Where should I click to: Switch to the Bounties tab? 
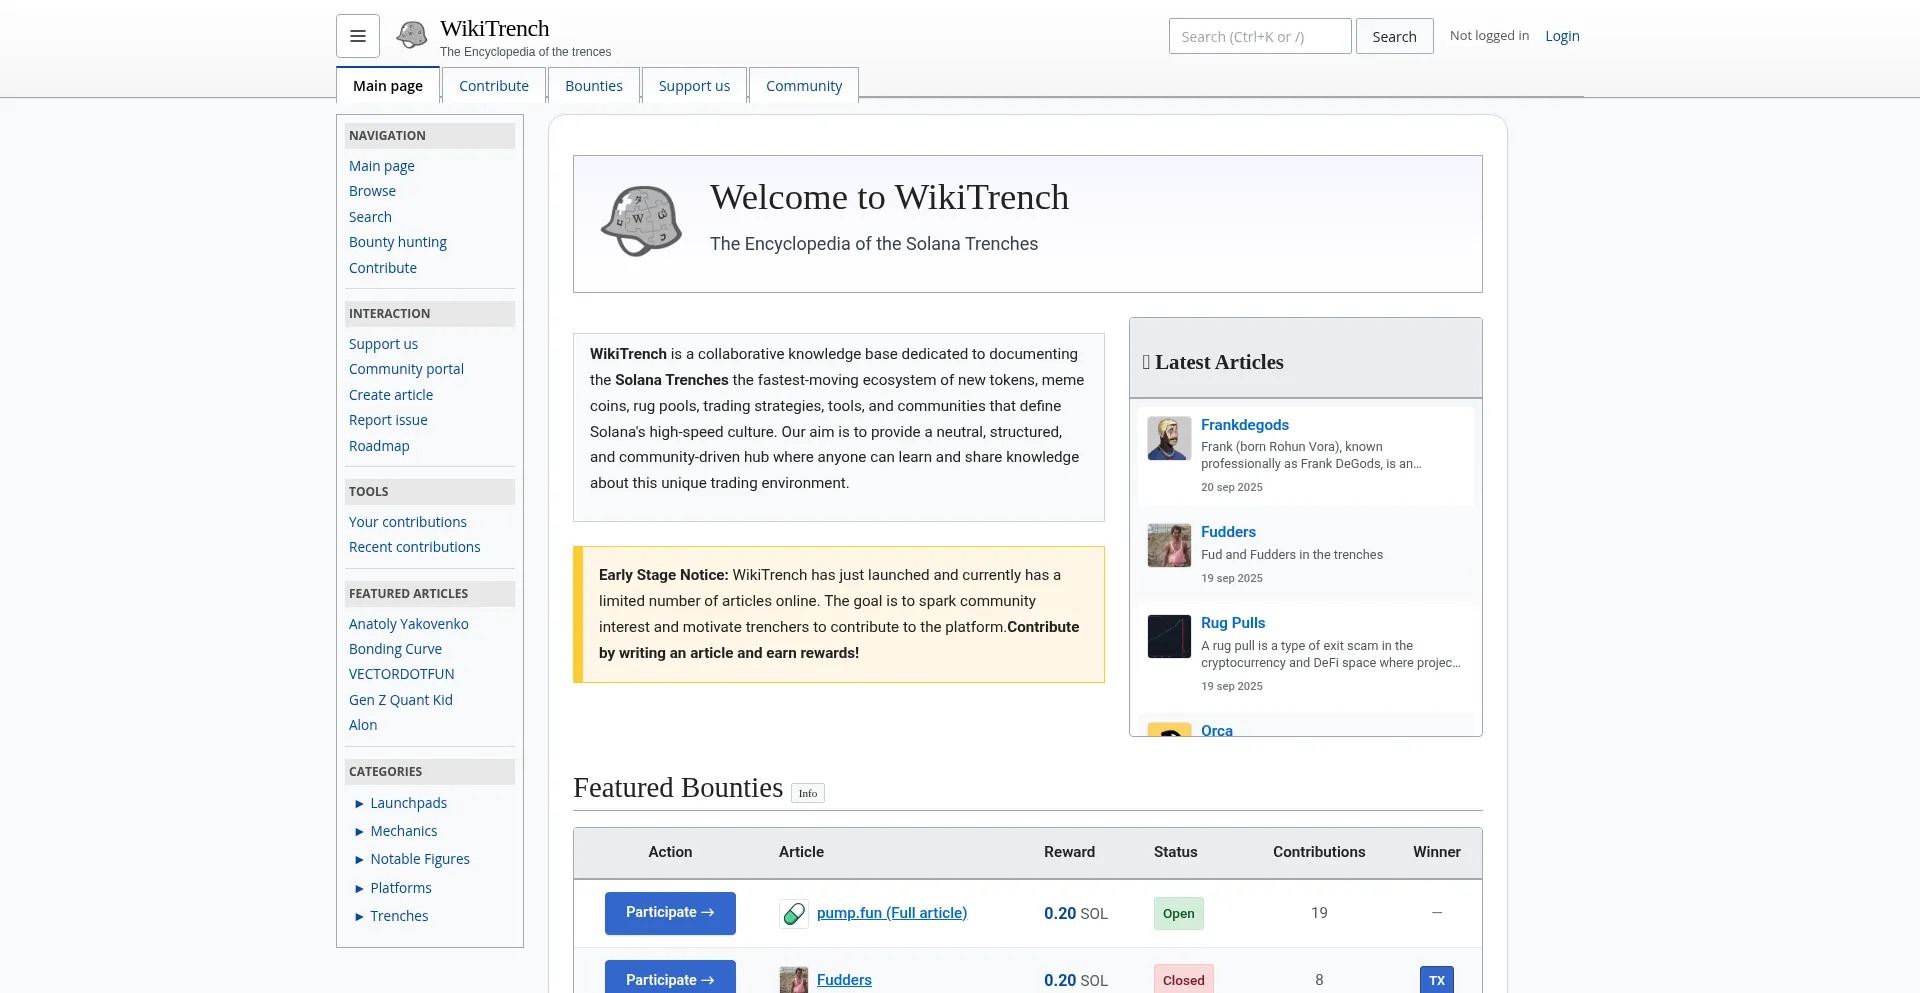(593, 86)
